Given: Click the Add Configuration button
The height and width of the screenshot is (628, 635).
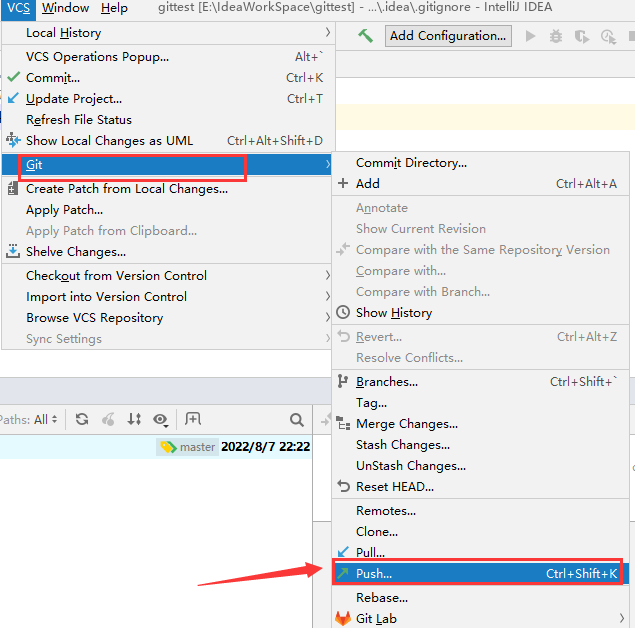Looking at the screenshot, I should tap(448, 36).
